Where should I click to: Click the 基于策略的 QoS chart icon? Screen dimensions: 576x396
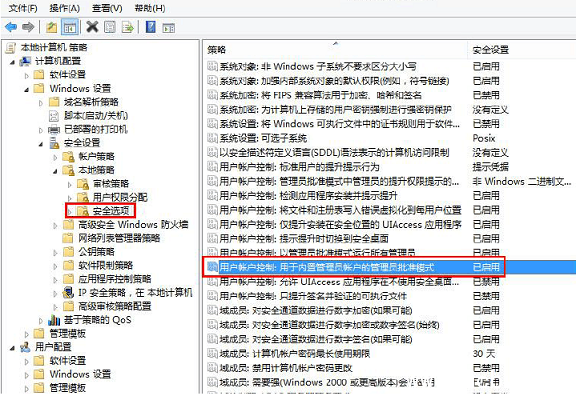click(x=54, y=320)
